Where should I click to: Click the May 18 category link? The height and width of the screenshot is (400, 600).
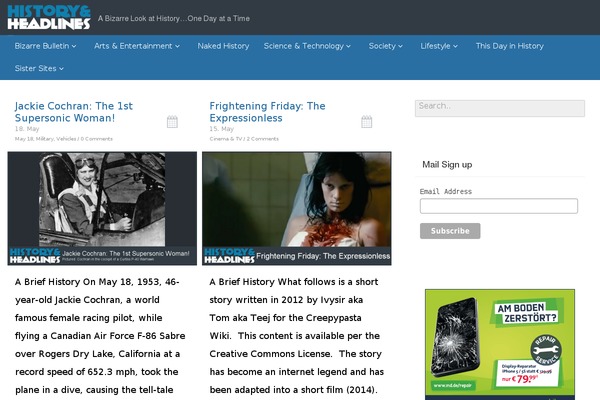pos(24,139)
